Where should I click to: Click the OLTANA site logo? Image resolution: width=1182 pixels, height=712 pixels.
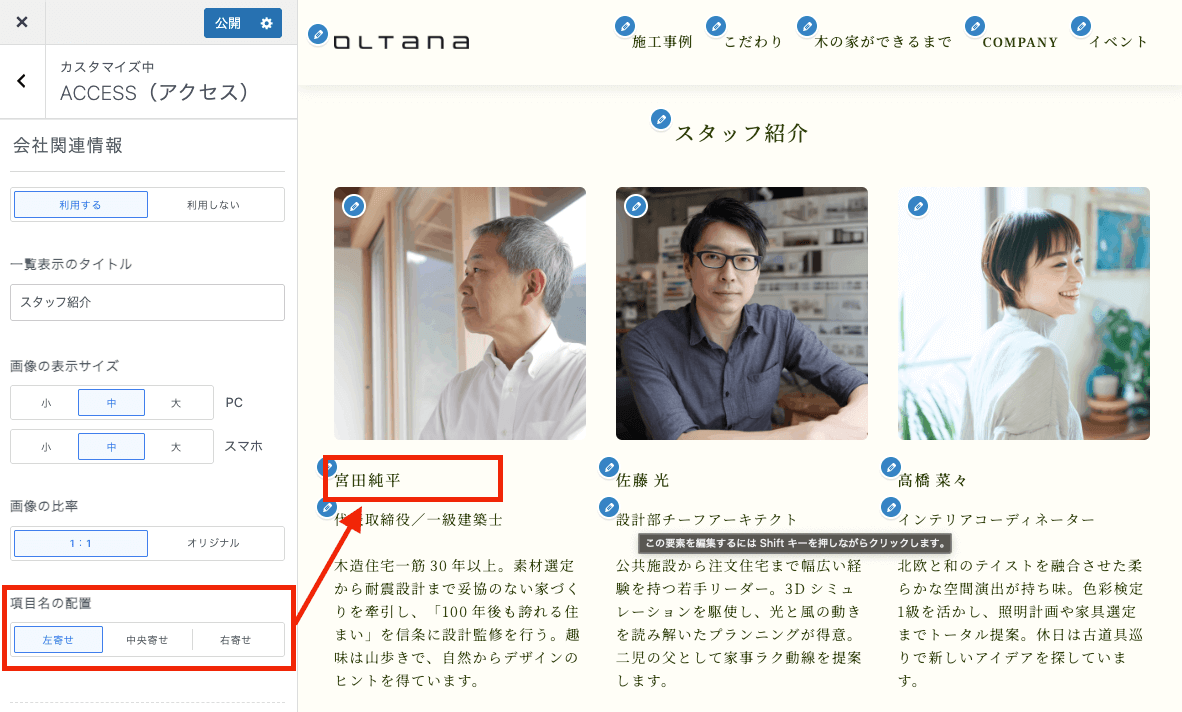[x=402, y=42]
